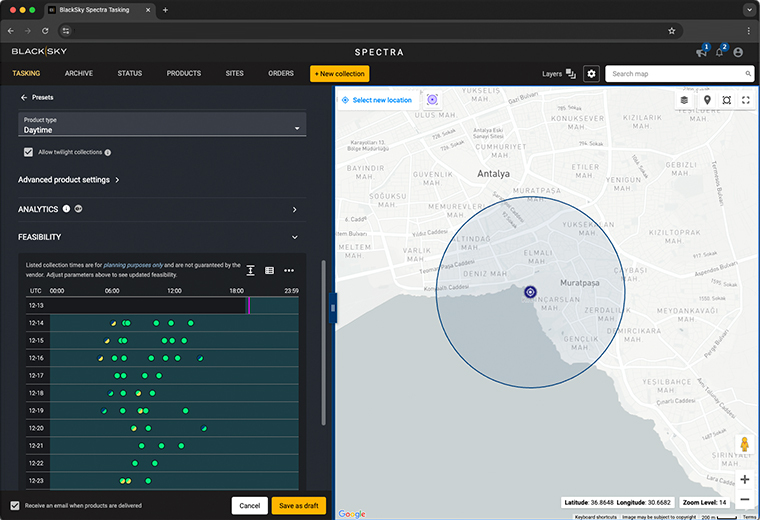Open feasibility more options ellipsis
This screenshot has width=760, height=520.
pos(289,270)
